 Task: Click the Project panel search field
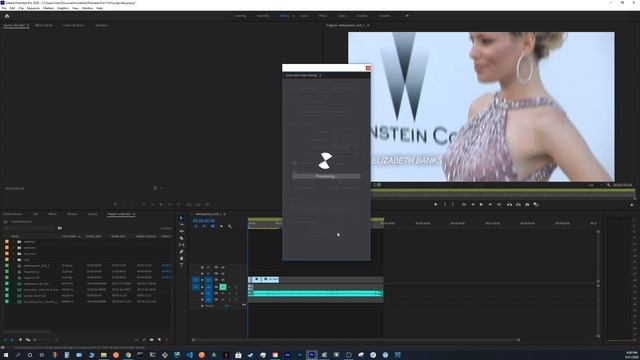coord(29,228)
